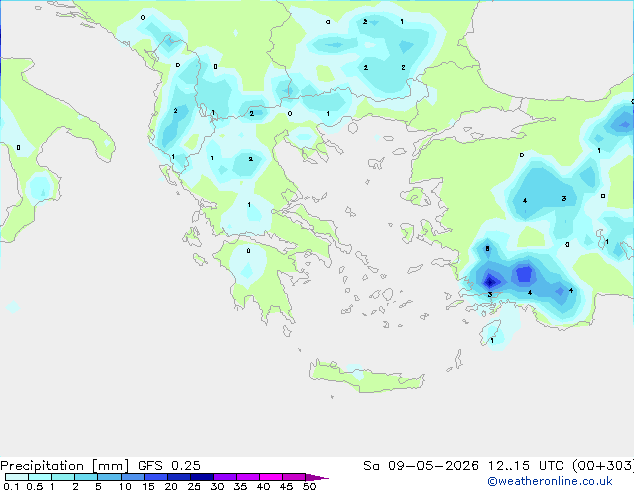Screen dimensions: 634x490
Task: Click the "10" legend scale value
Action: [125, 486]
